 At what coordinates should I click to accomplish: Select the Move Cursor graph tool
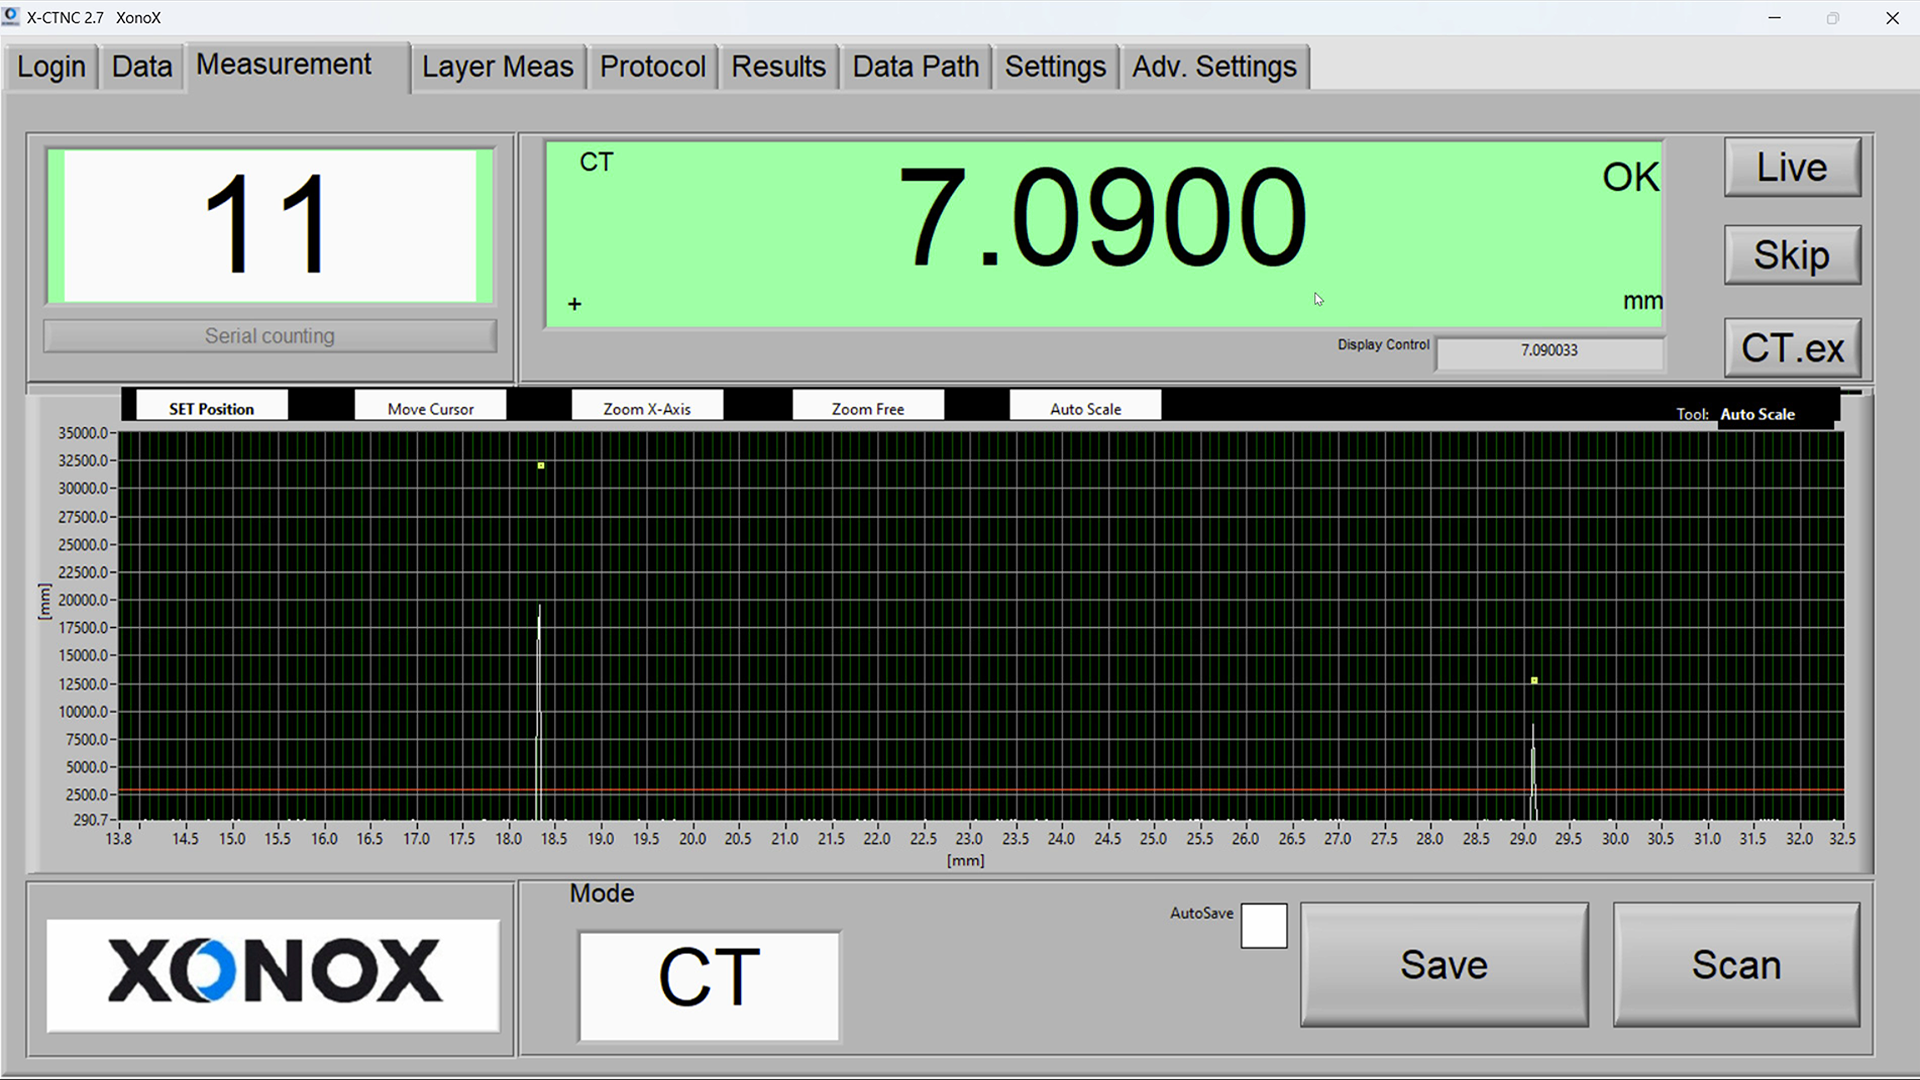coord(430,408)
